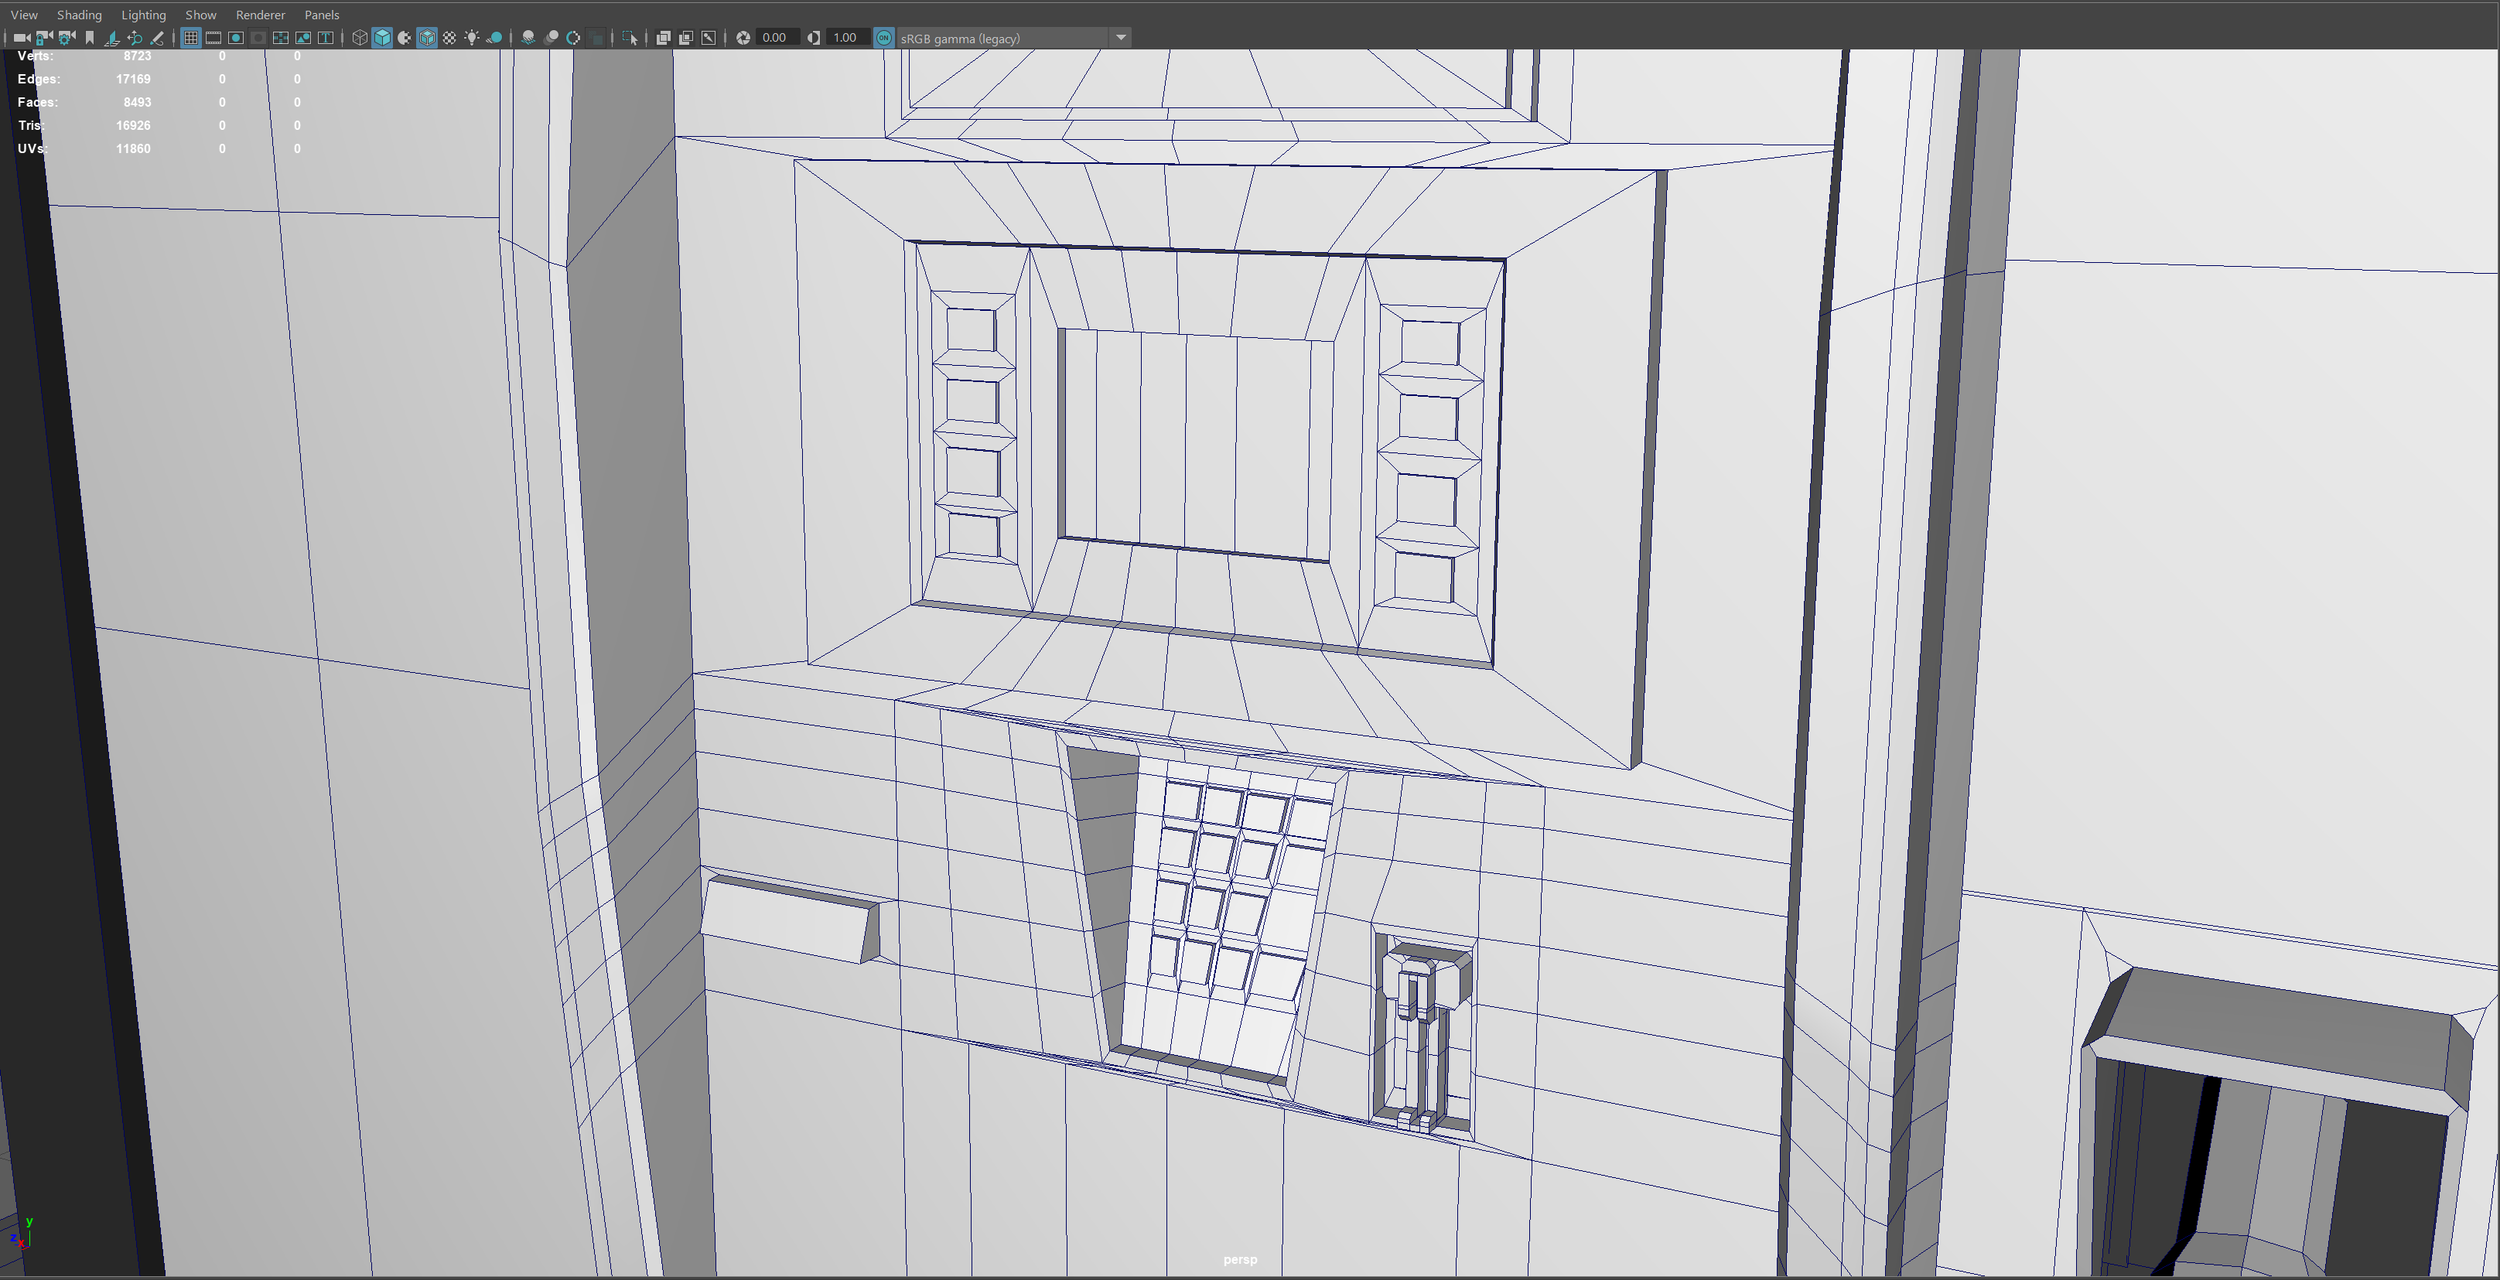The height and width of the screenshot is (1280, 2500).
Task: Click the Isolate Select icon
Action: pos(629,38)
